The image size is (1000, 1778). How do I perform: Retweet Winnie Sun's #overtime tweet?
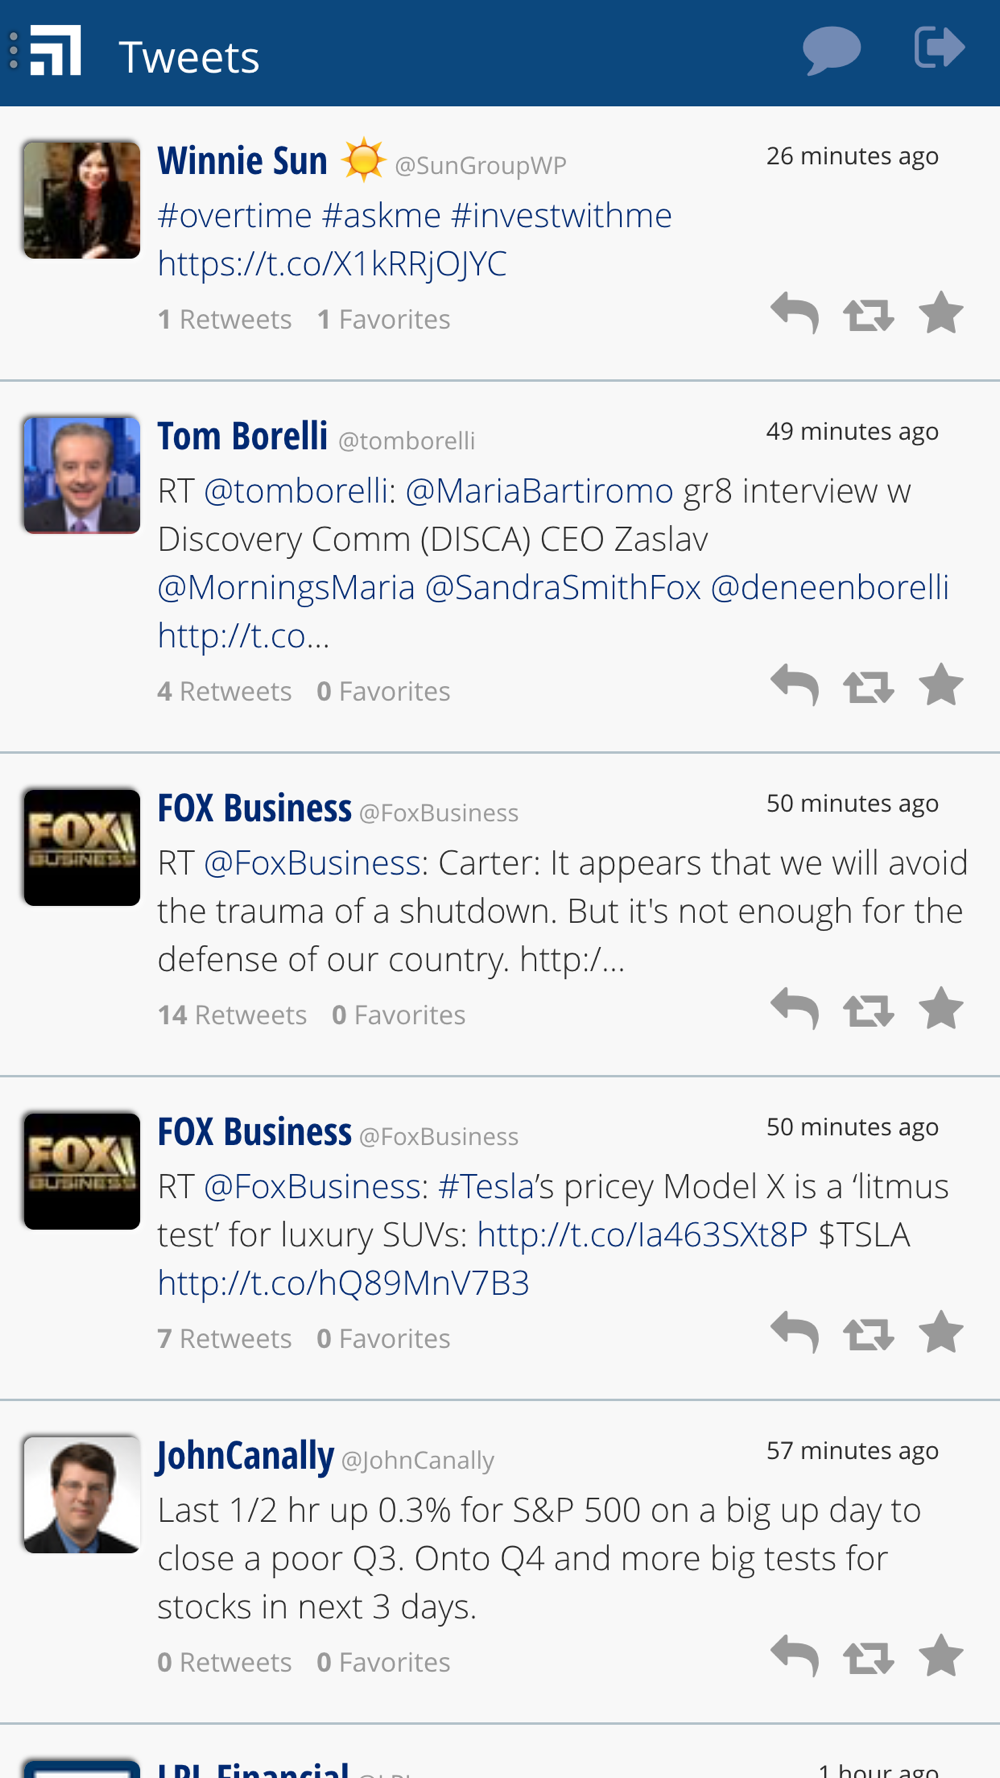coord(868,316)
